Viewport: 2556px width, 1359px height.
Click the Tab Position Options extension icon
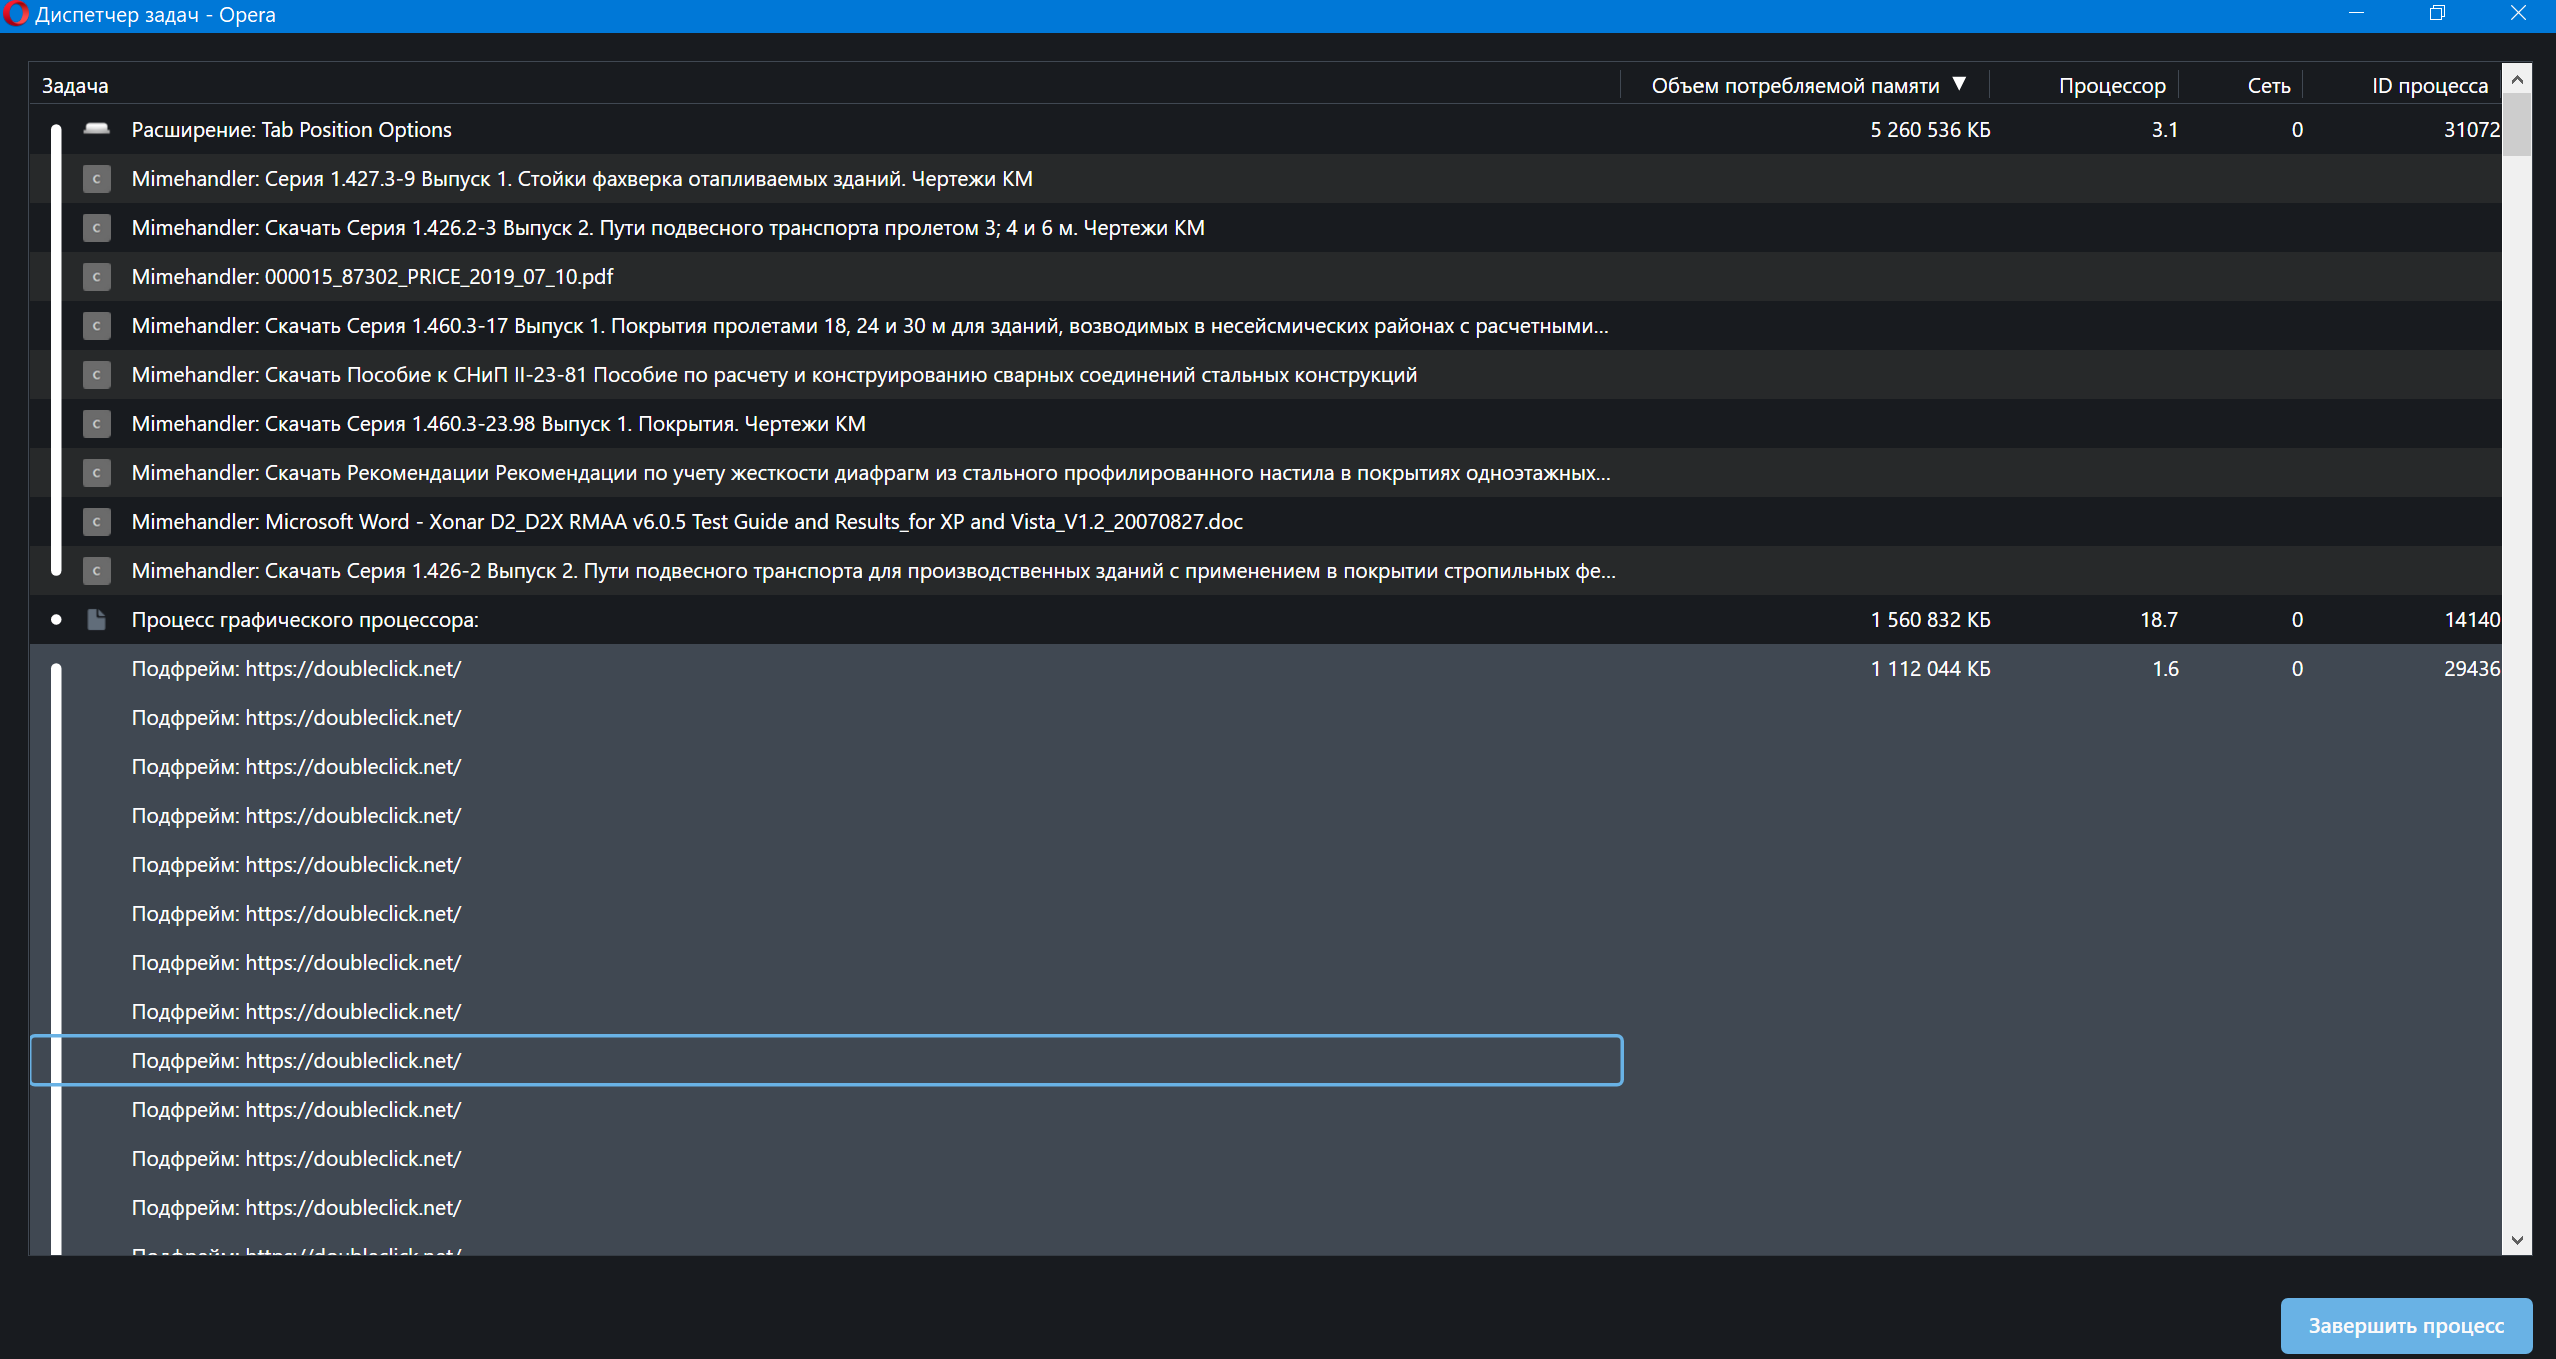(97, 129)
